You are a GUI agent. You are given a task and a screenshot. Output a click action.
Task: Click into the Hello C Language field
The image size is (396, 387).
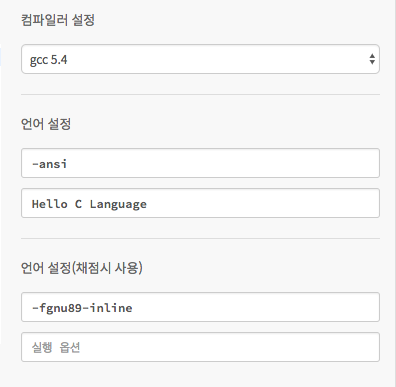200,203
